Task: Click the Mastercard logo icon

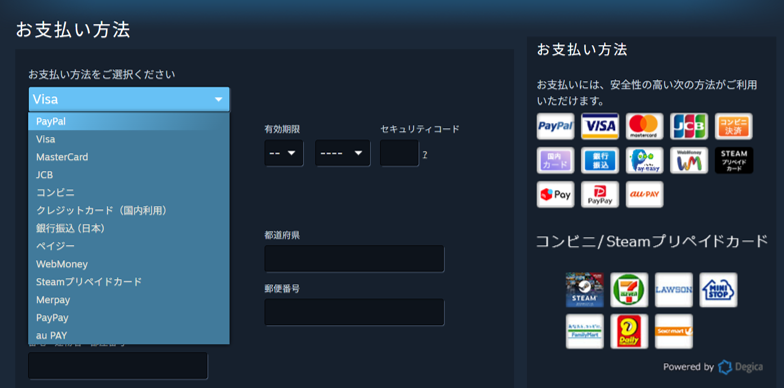Action: click(644, 126)
